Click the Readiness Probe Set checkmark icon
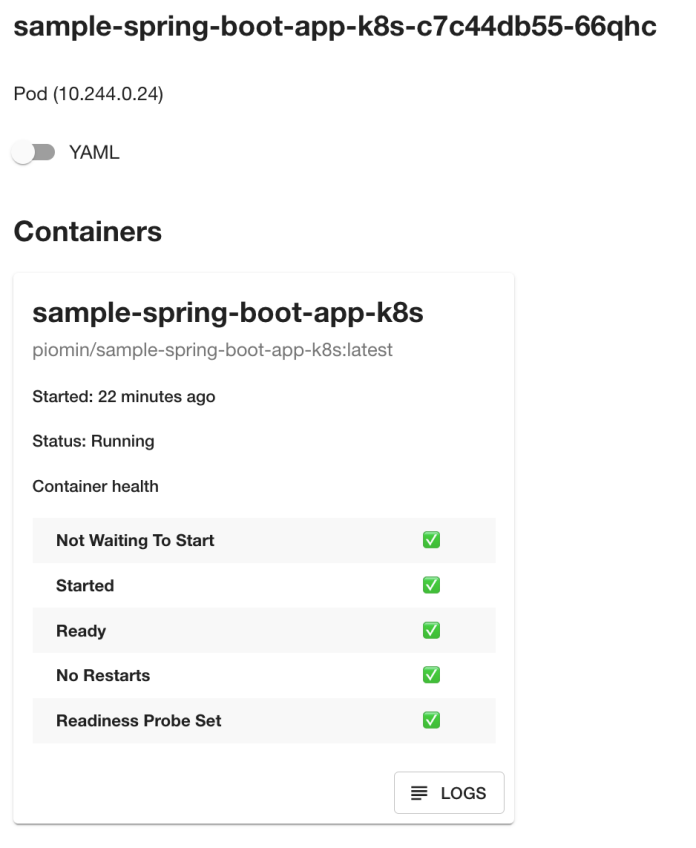 pos(431,720)
